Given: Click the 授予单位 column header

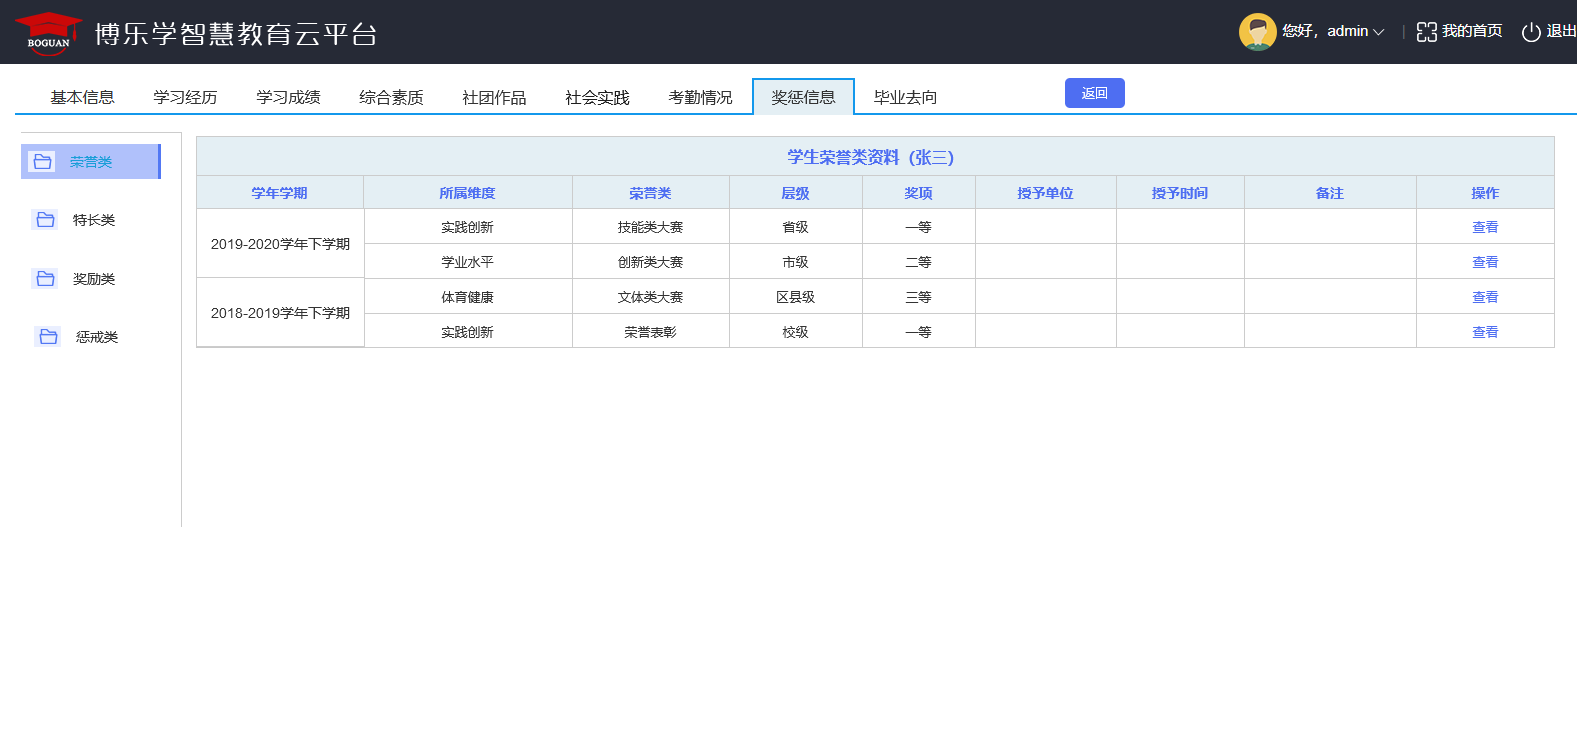Looking at the screenshot, I should click(x=1046, y=193).
